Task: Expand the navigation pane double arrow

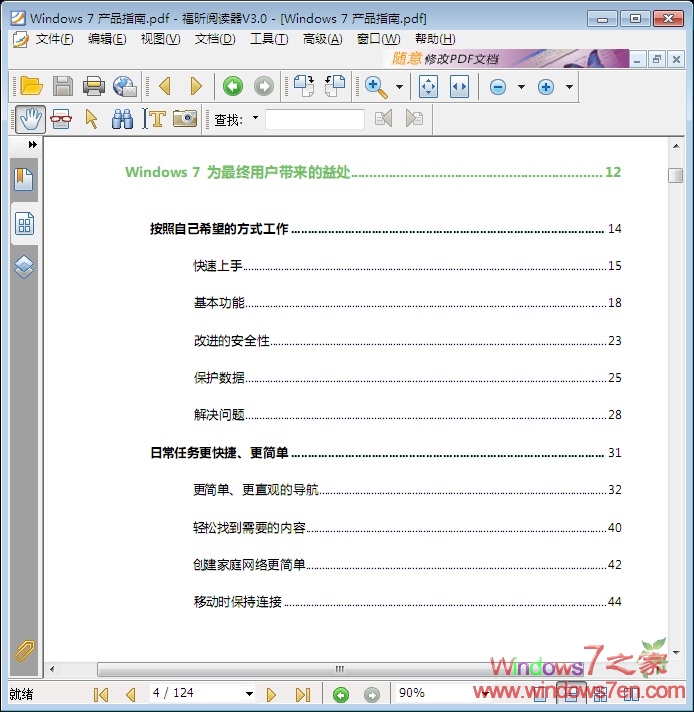Action: 33,144
